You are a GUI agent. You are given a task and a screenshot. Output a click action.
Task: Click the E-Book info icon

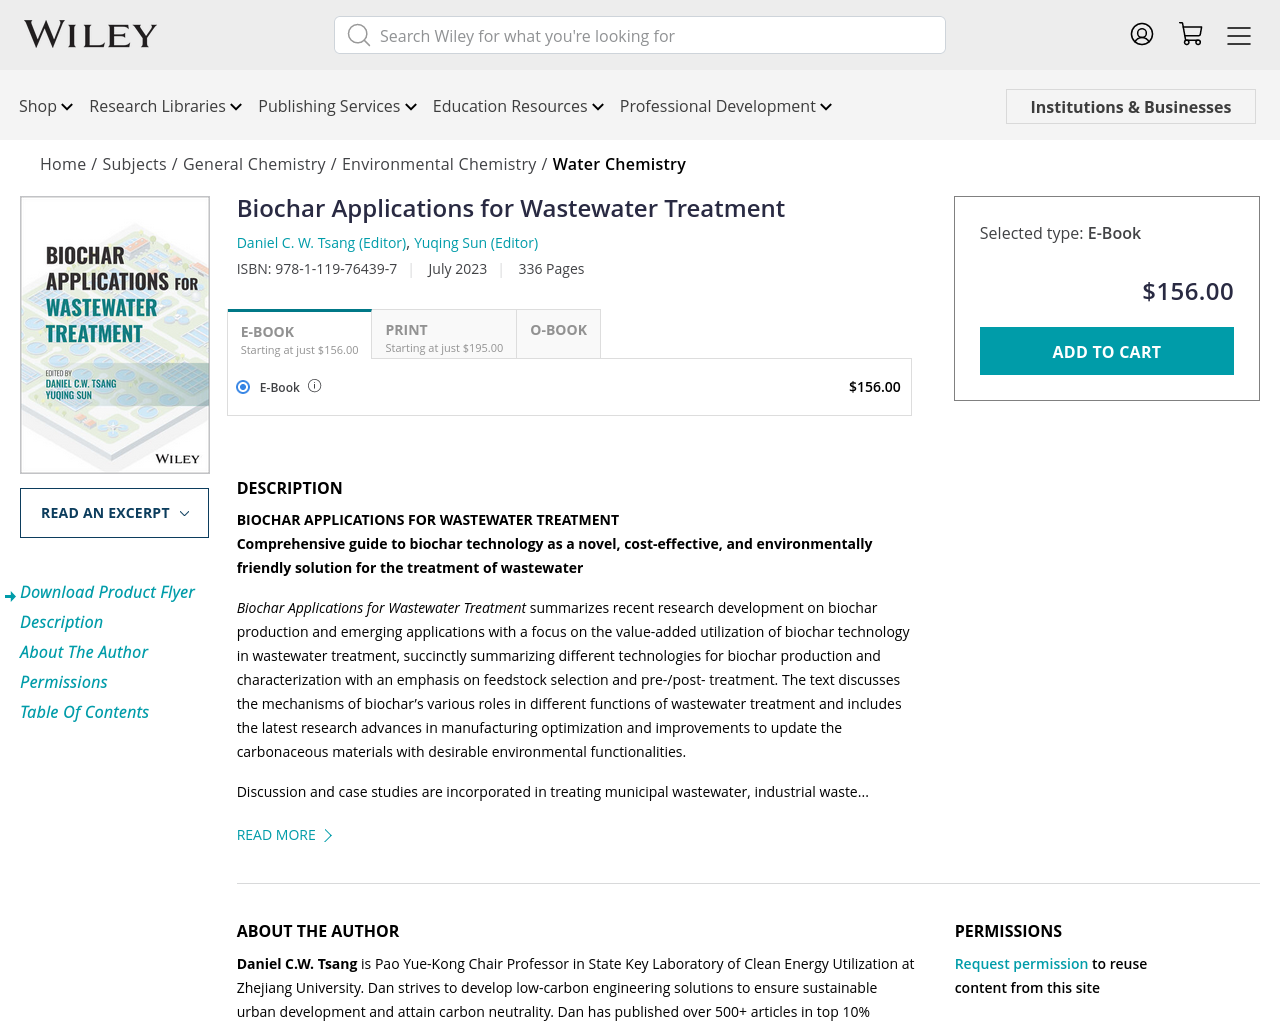(x=315, y=386)
